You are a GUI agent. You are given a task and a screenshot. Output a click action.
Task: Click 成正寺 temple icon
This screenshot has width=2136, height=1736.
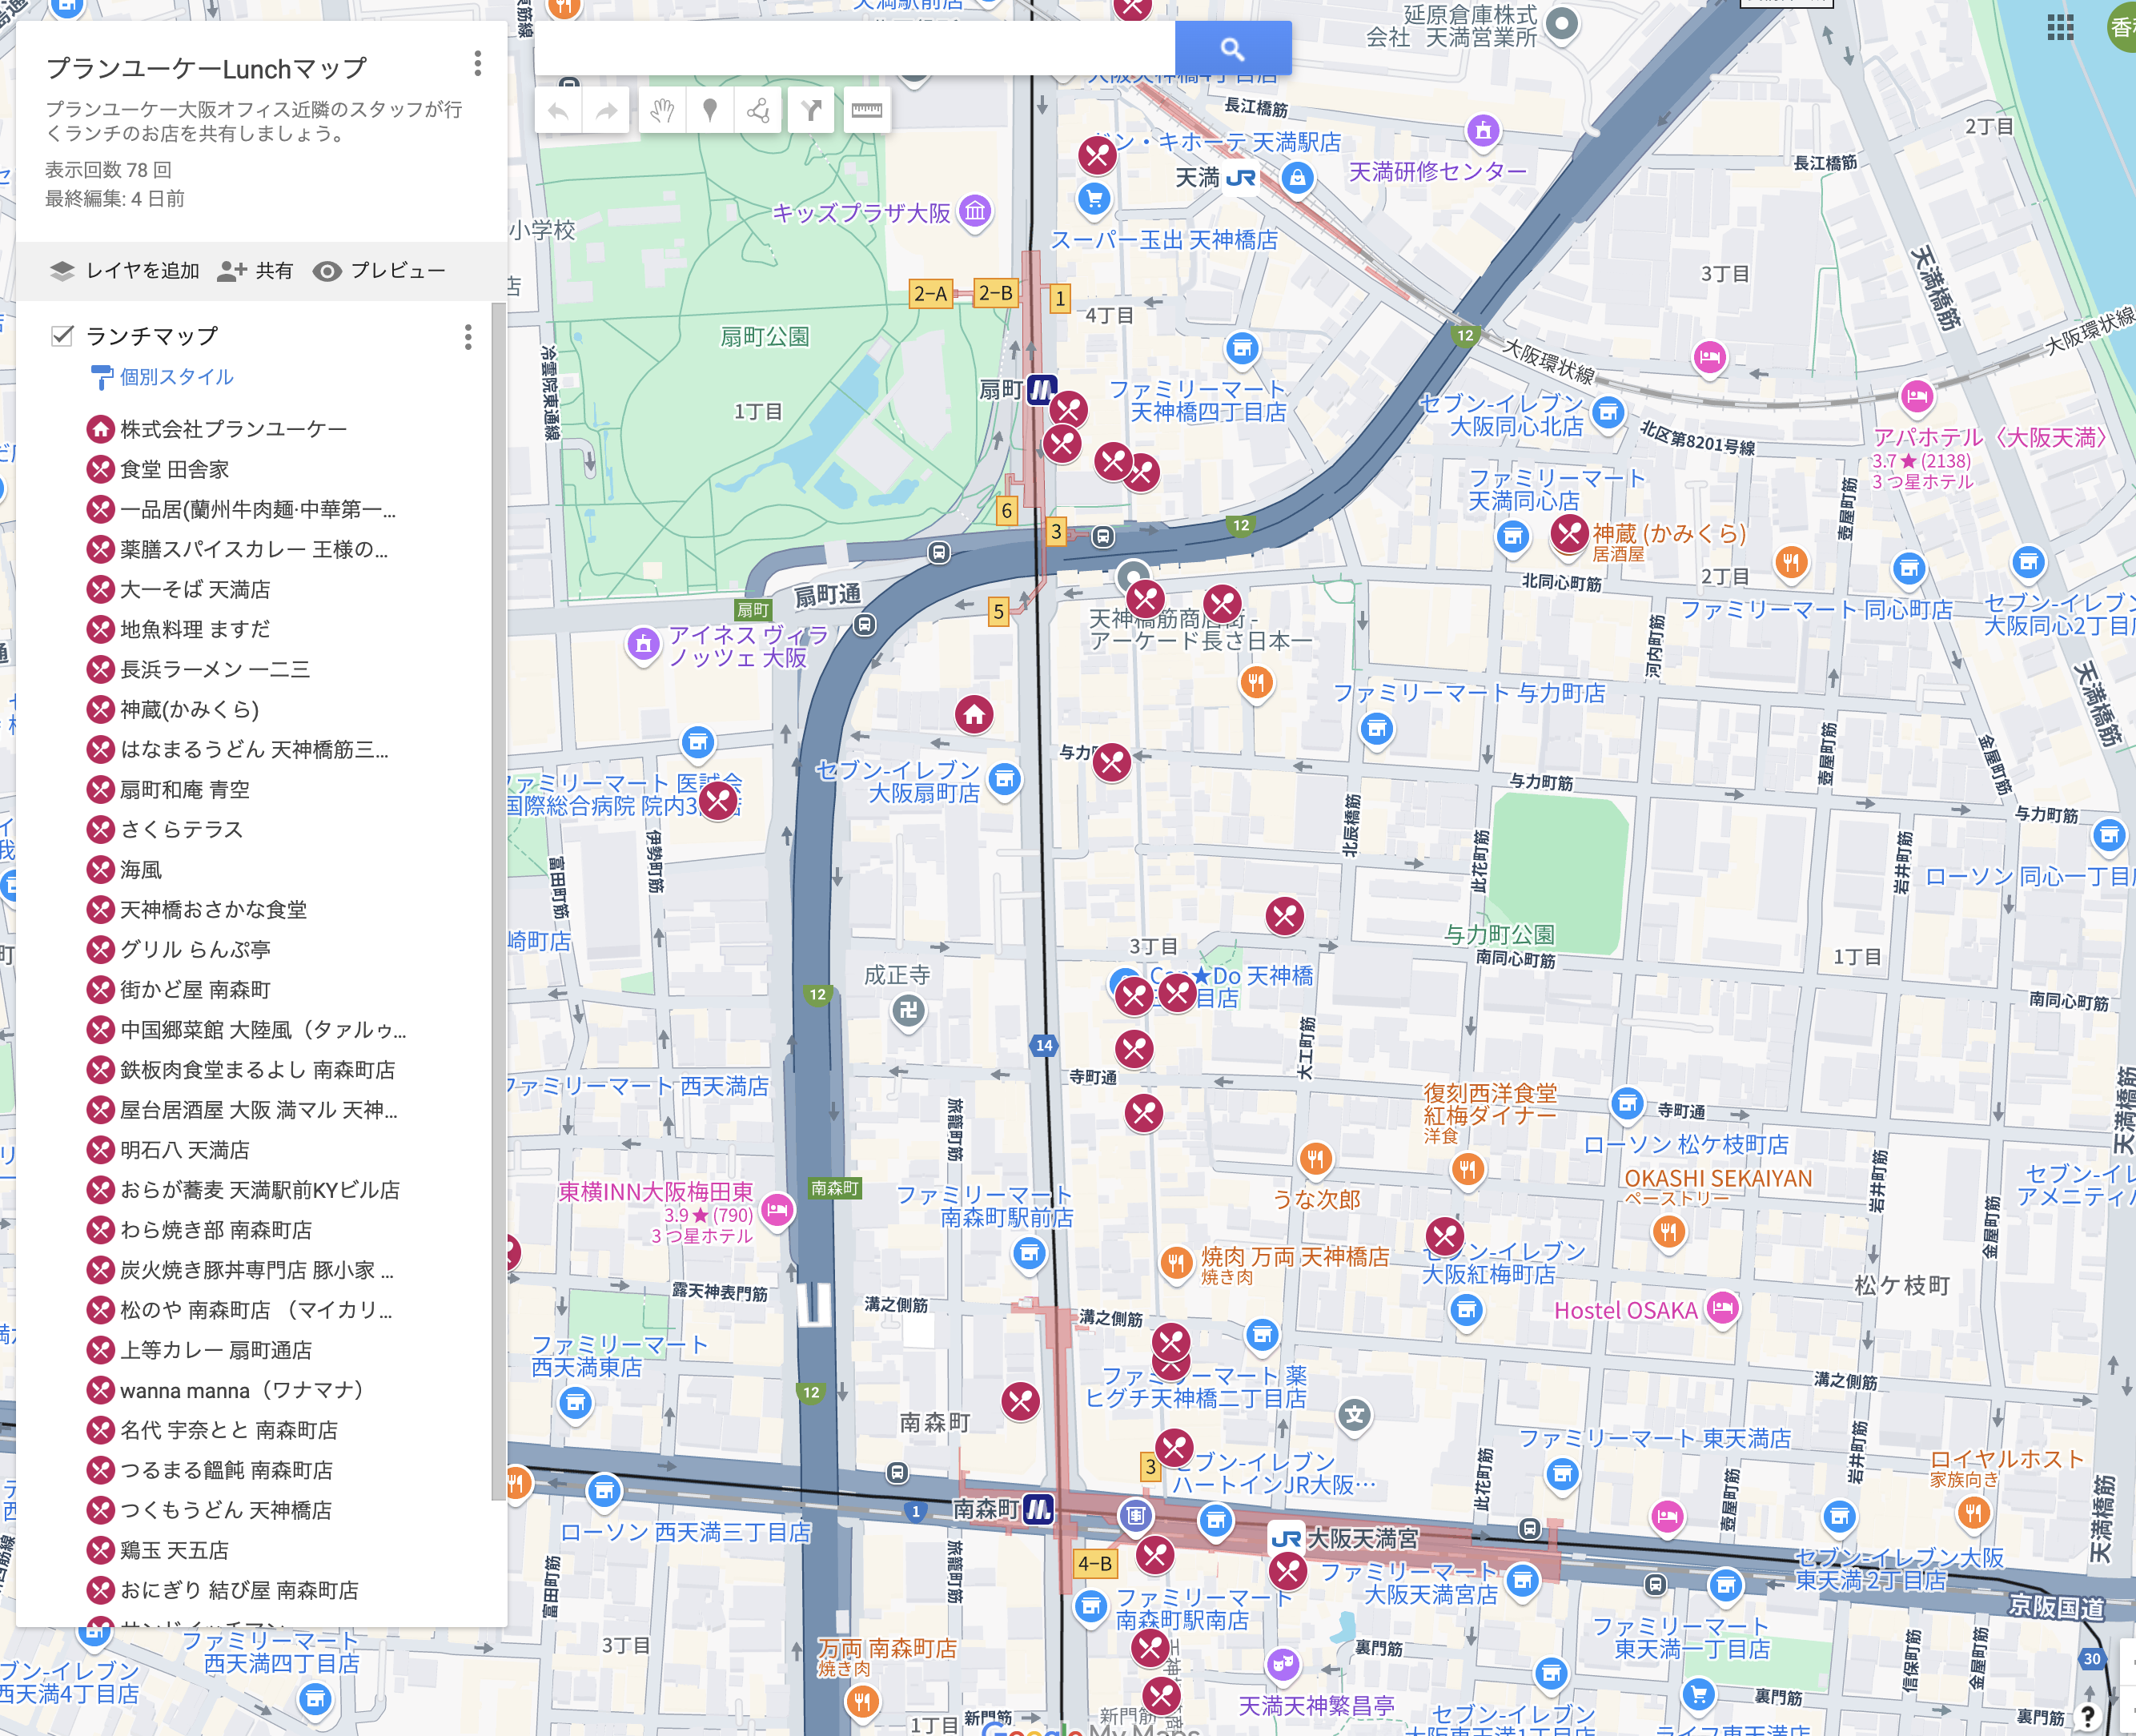point(908,1011)
